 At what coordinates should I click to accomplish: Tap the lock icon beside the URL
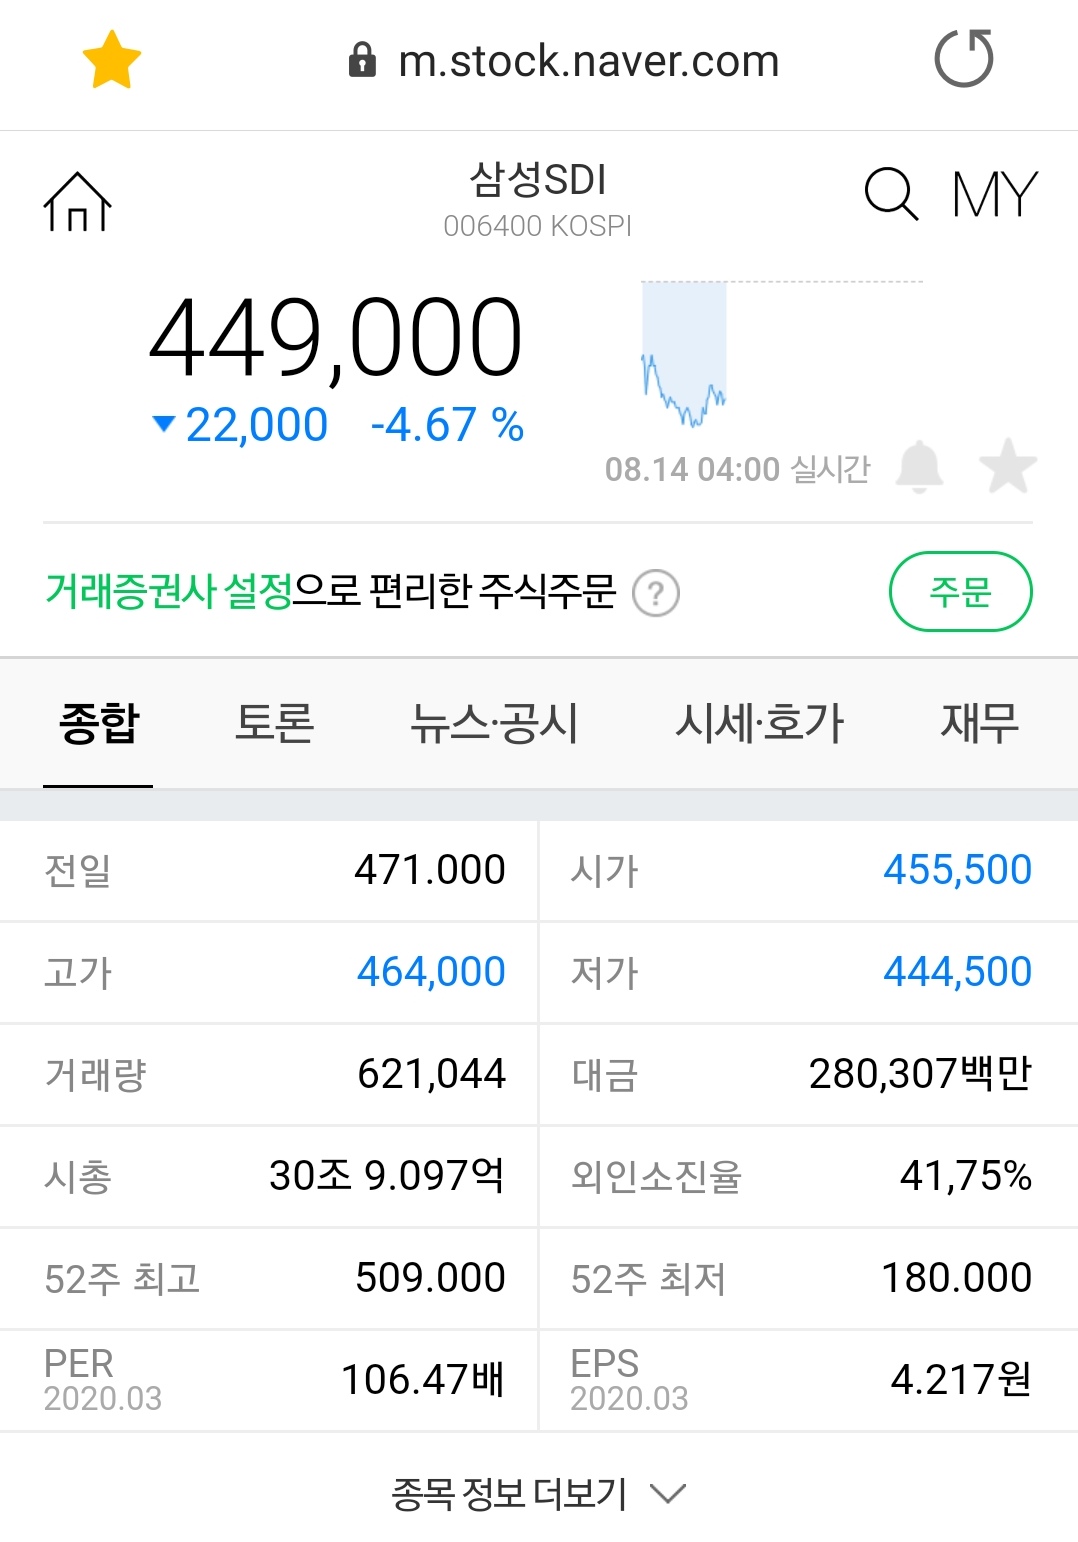click(362, 61)
